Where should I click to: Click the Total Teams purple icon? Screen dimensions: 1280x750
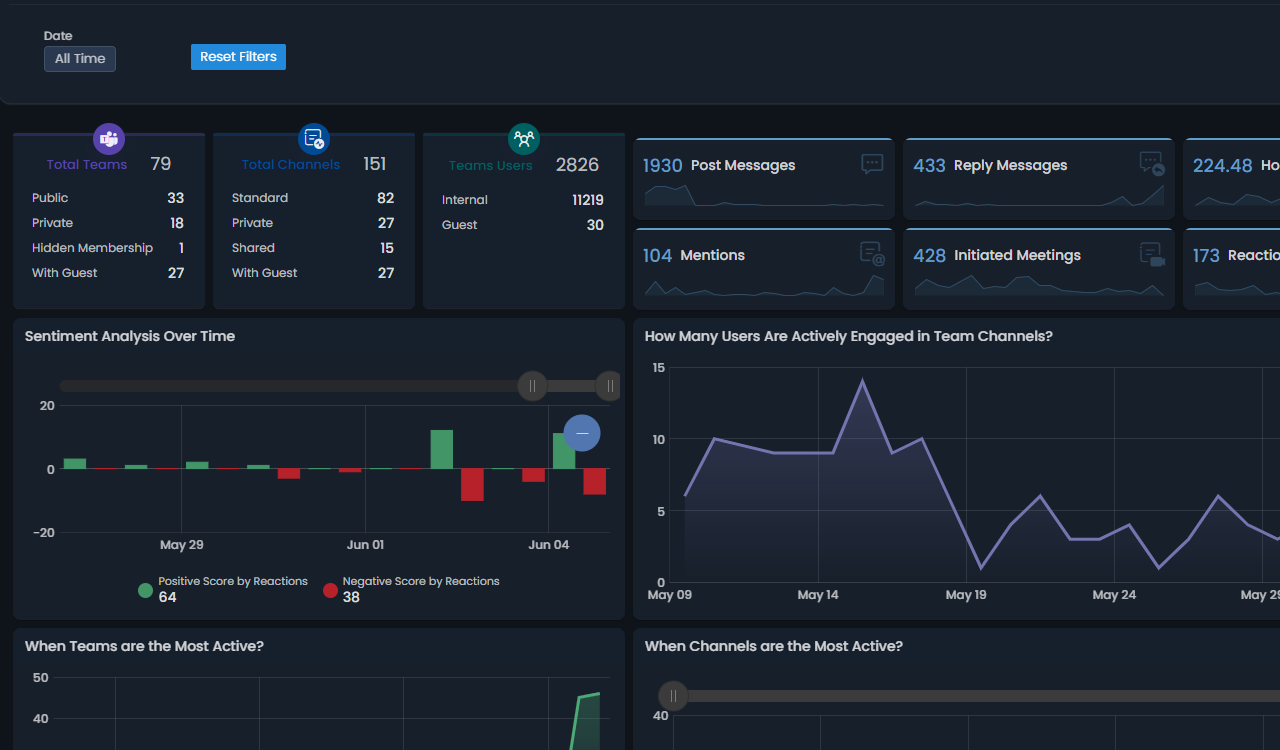pyautogui.click(x=108, y=139)
